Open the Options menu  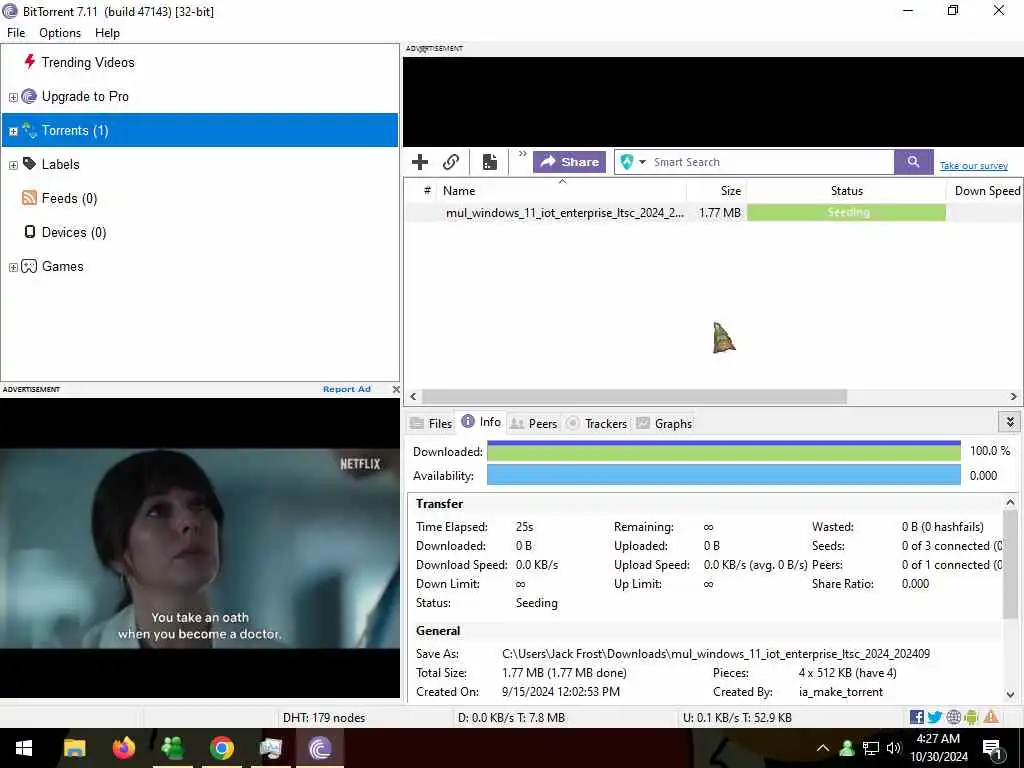[x=60, y=33]
